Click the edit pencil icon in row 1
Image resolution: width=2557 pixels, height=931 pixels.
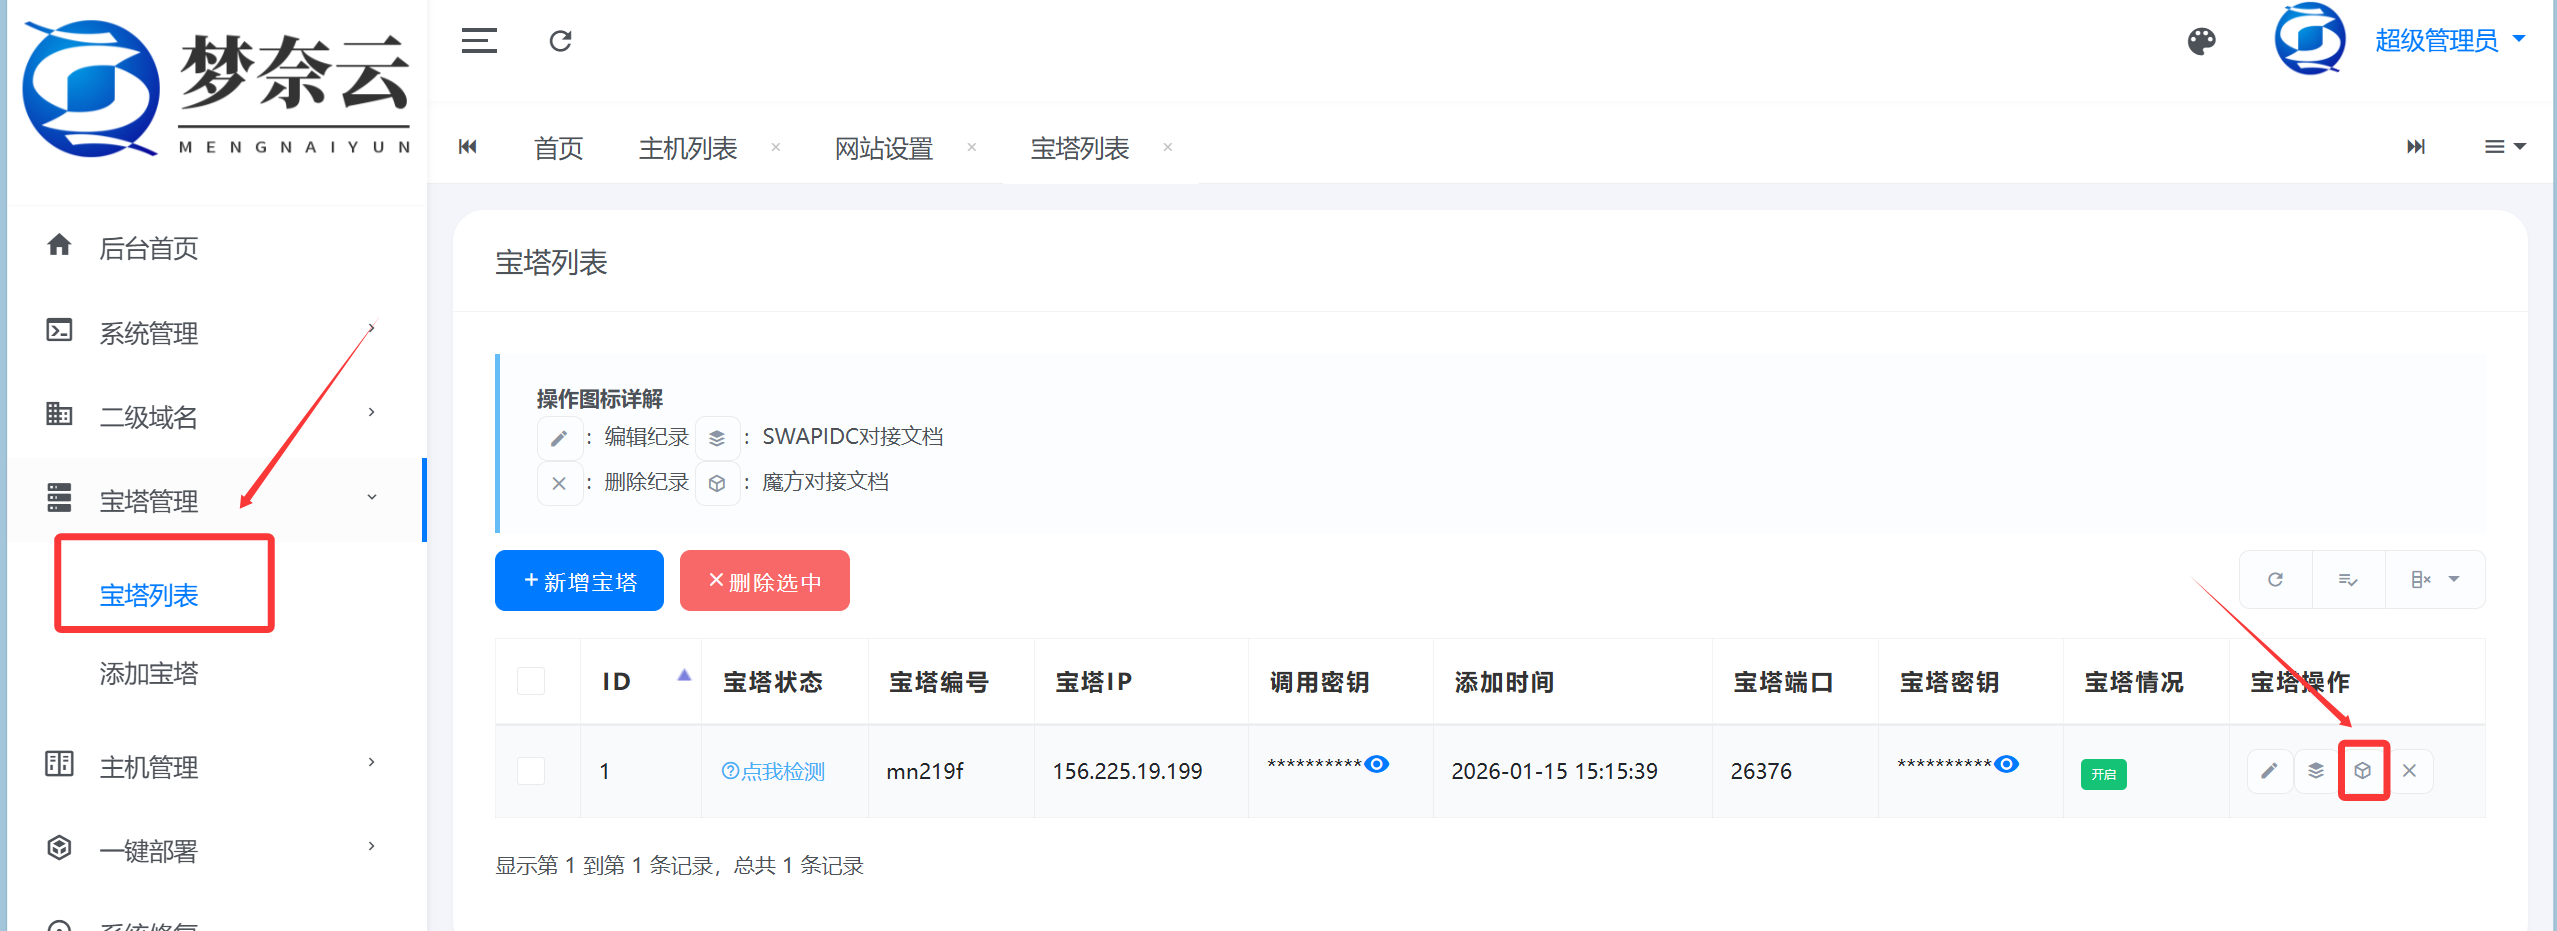click(x=2269, y=771)
